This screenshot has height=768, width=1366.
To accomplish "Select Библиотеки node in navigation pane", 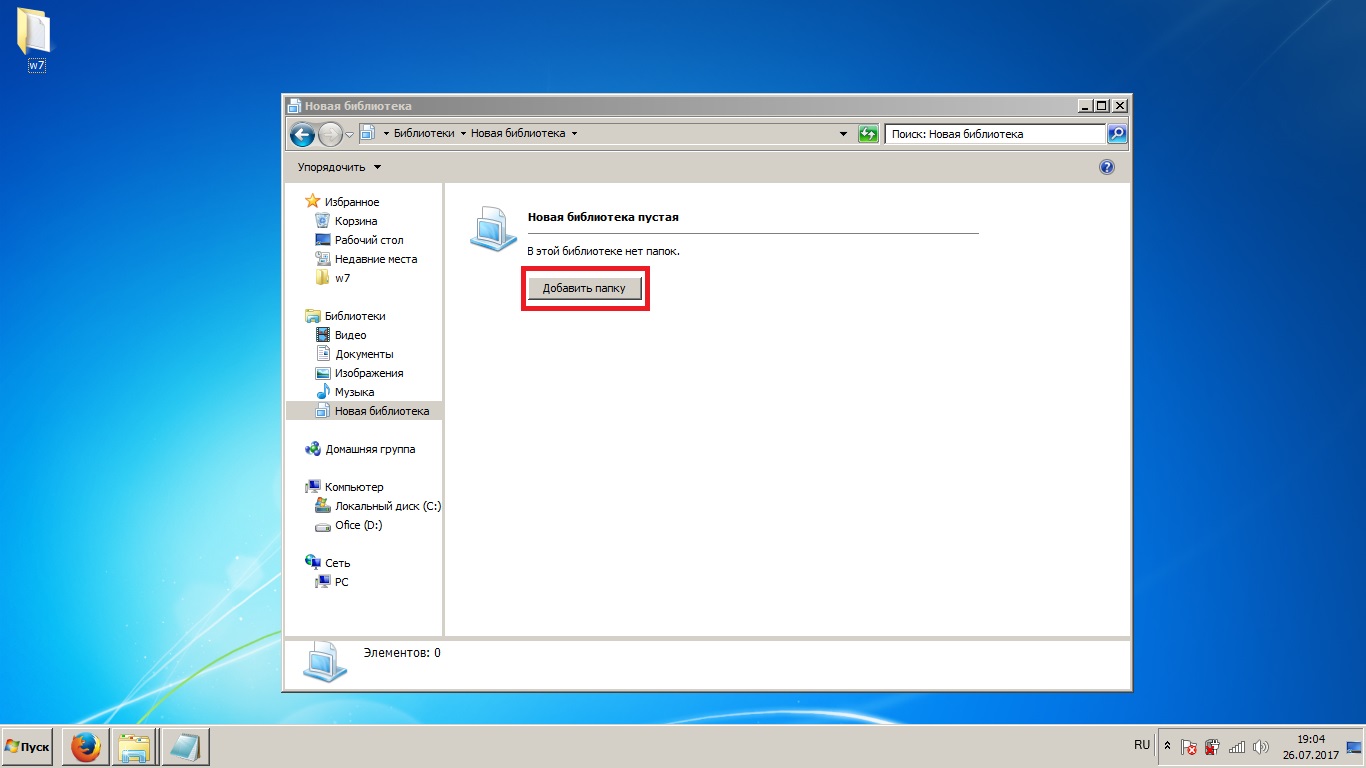I will pyautogui.click(x=355, y=316).
